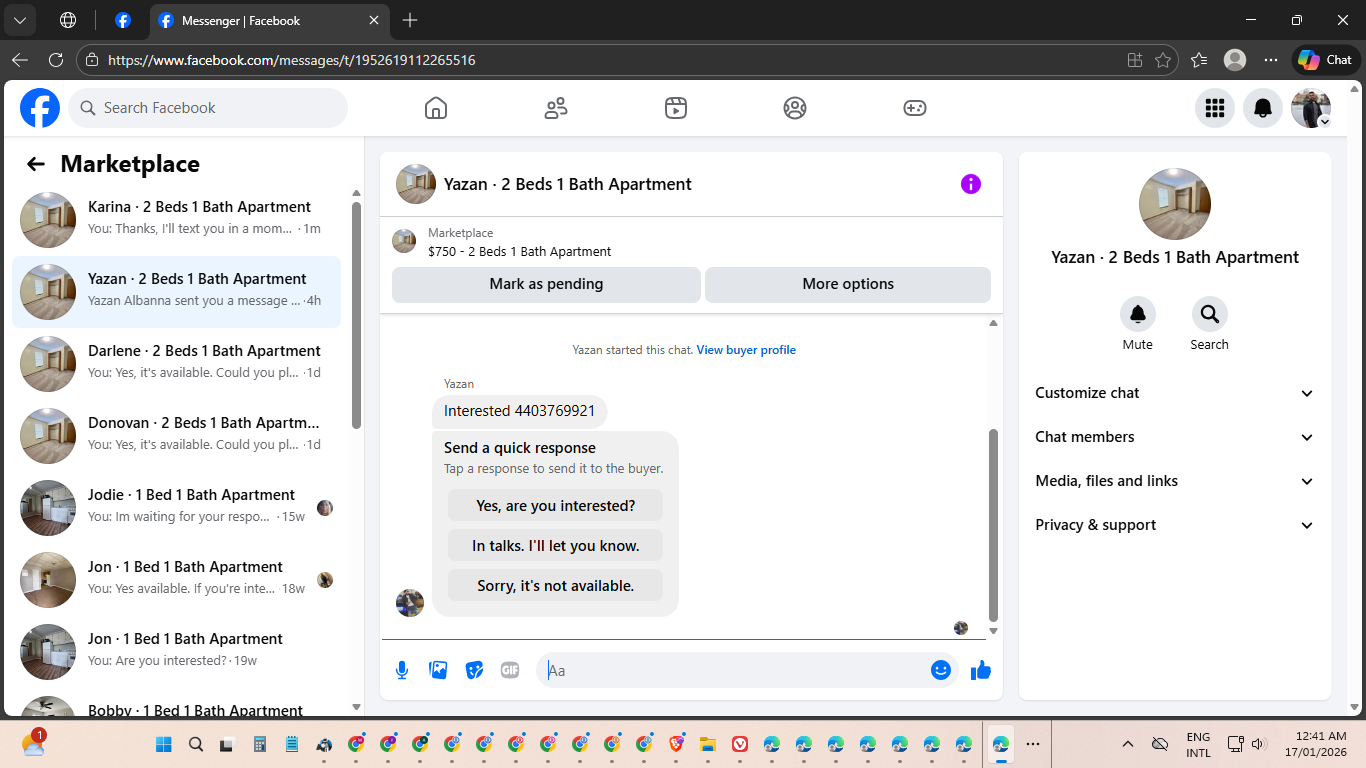Viewport: 1366px width, 768px height.
Task: Open Jodie 1 Bed 1 Bath conversation
Action: click(176, 508)
